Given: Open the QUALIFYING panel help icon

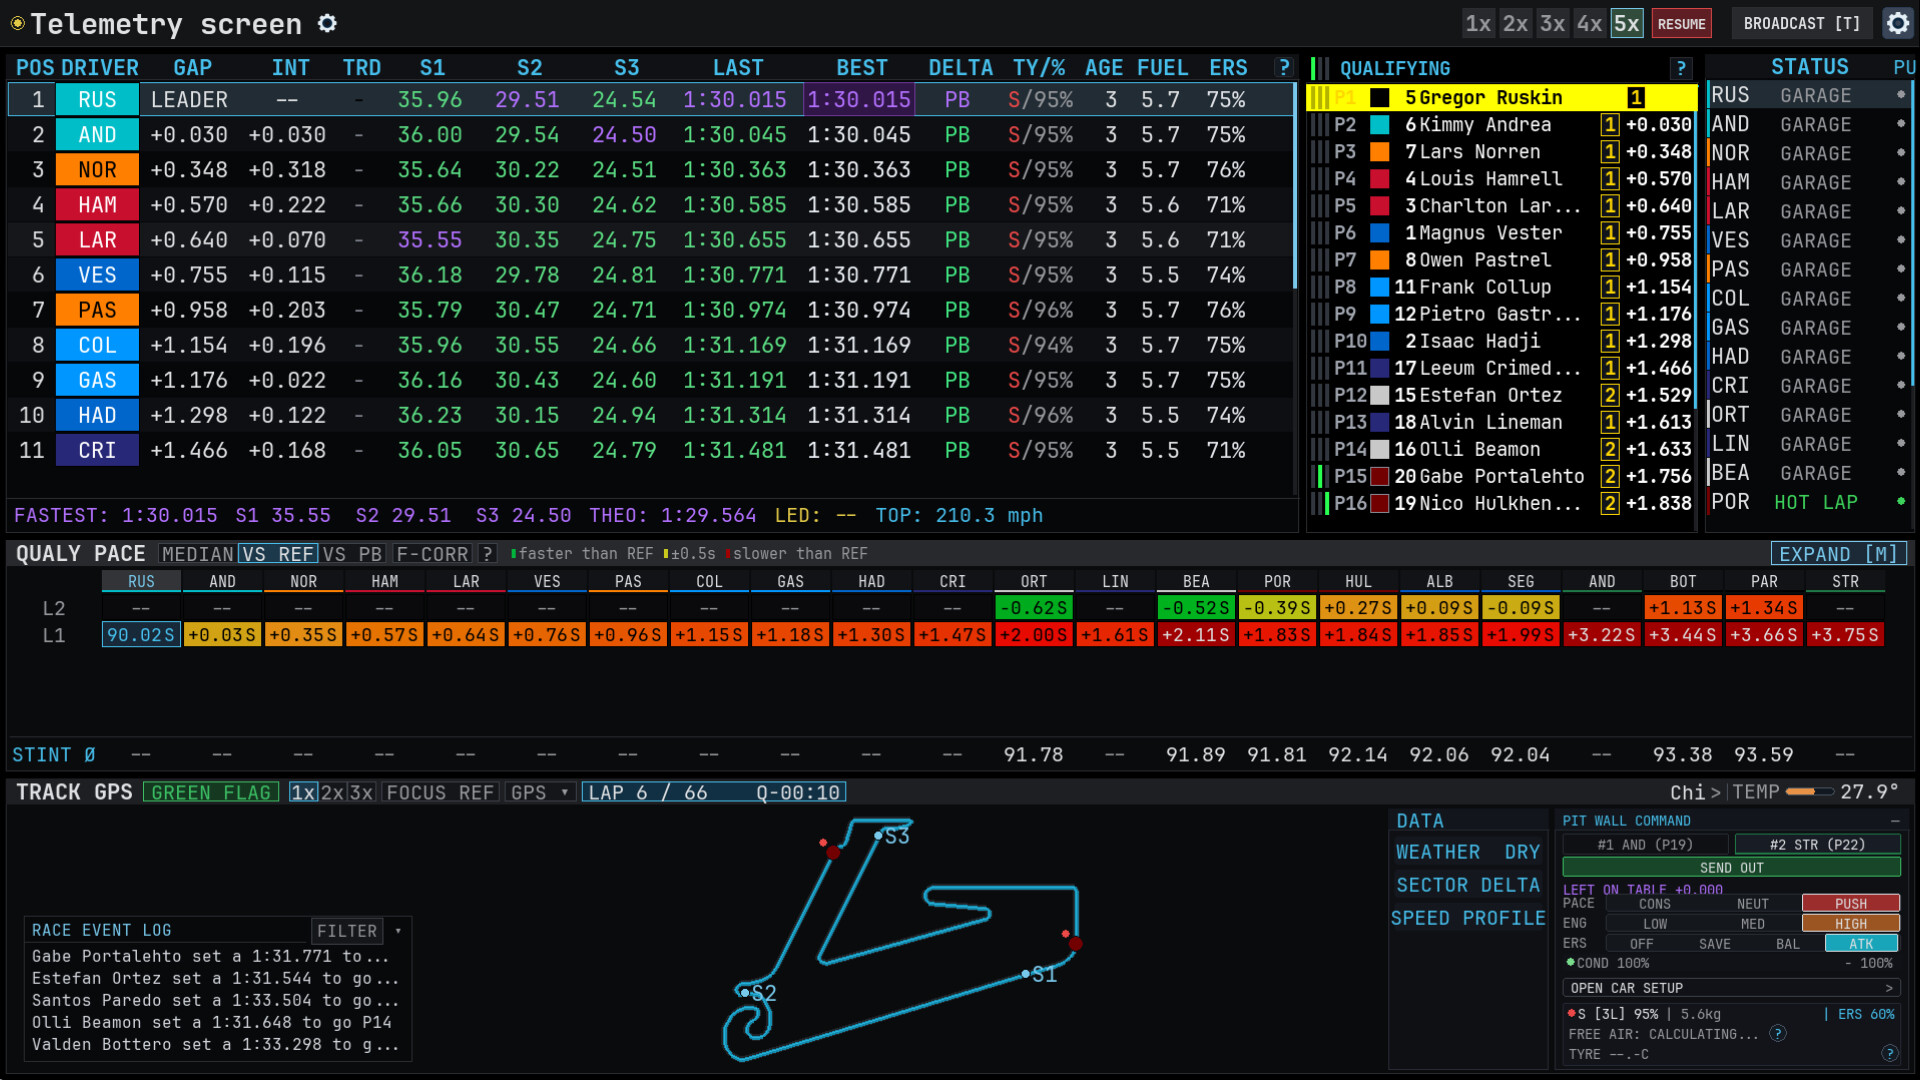Looking at the screenshot, I should [1681, 68].
